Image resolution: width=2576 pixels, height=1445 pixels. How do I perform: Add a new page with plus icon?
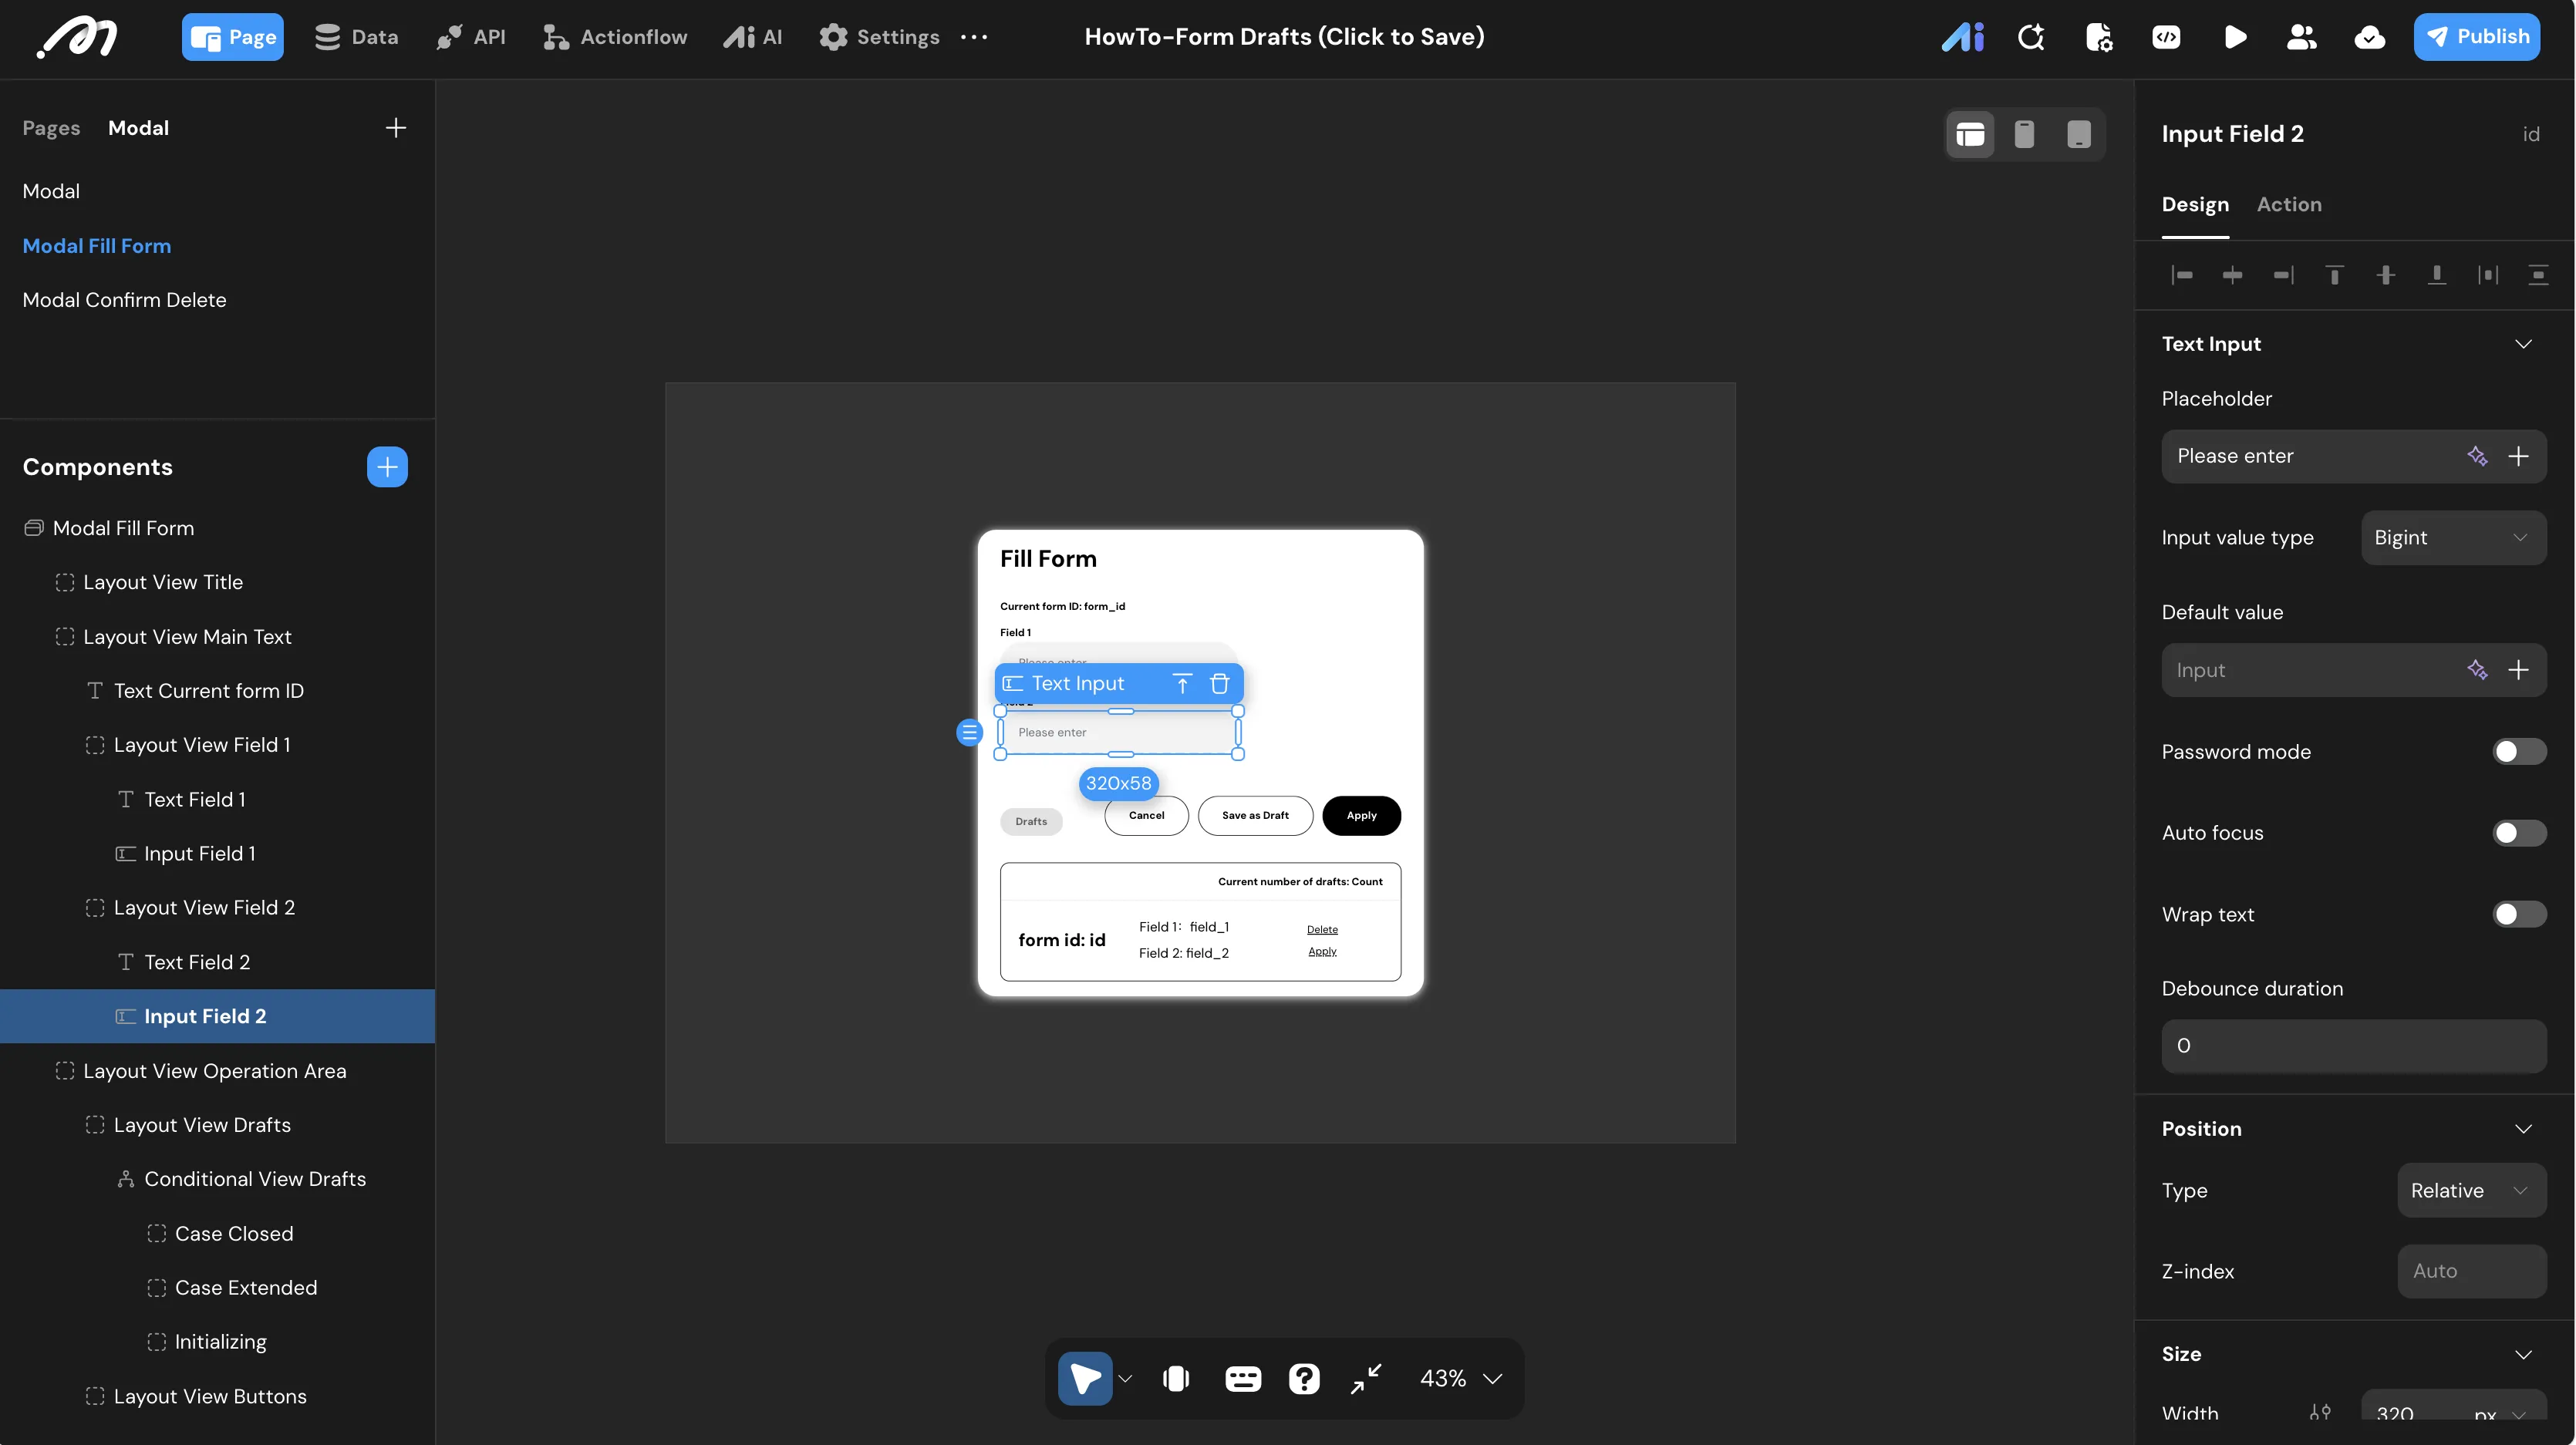point(396,128)
